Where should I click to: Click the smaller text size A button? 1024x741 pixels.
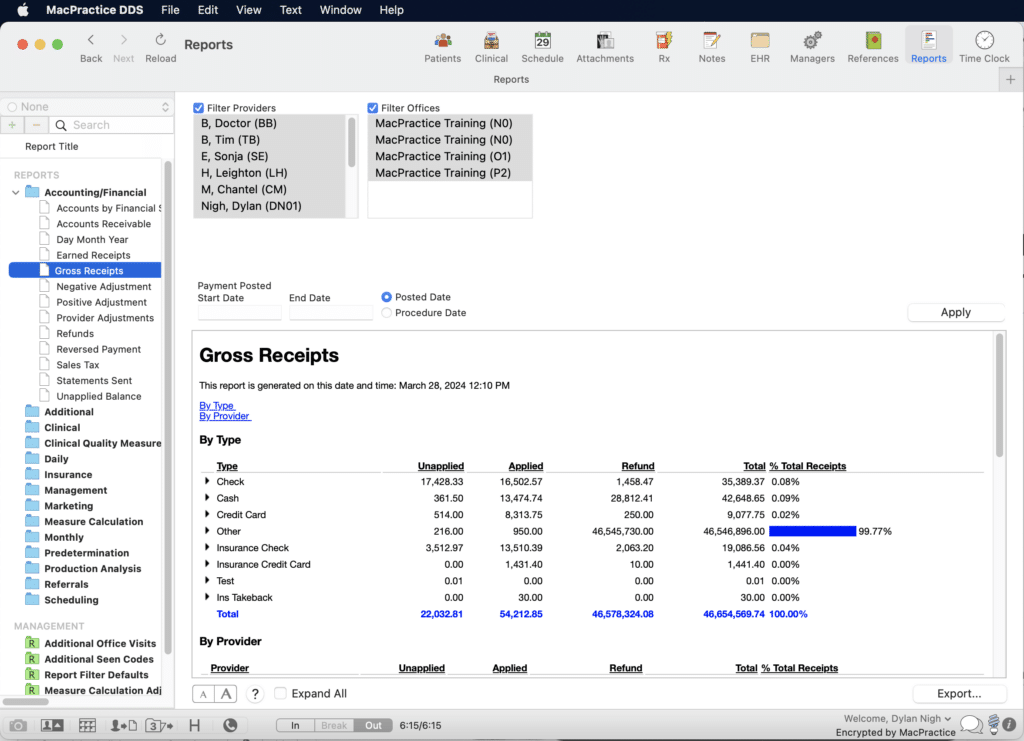point(203,694)
